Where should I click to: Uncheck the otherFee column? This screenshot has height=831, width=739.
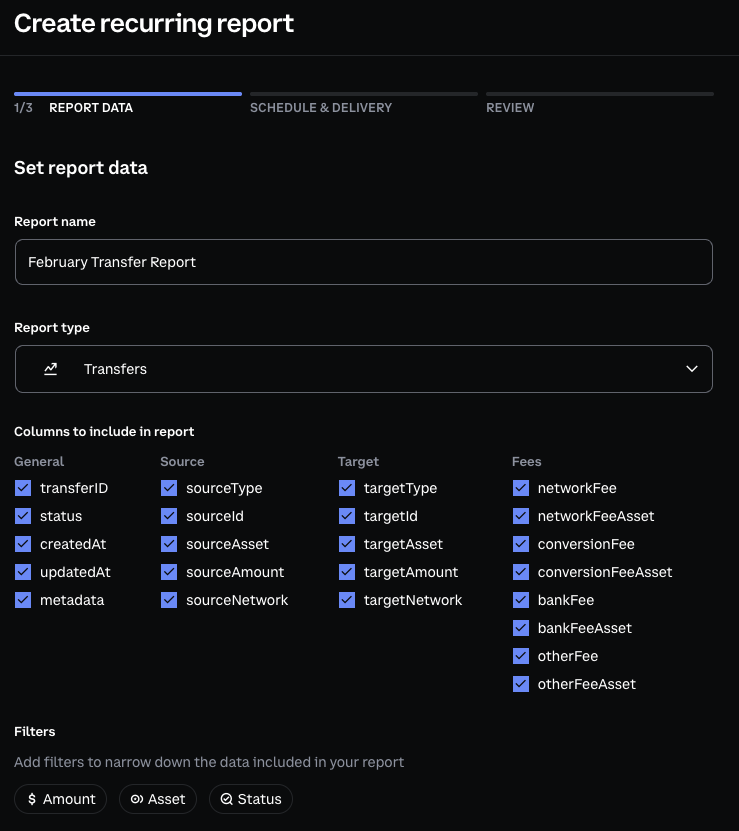coord(521,656)
